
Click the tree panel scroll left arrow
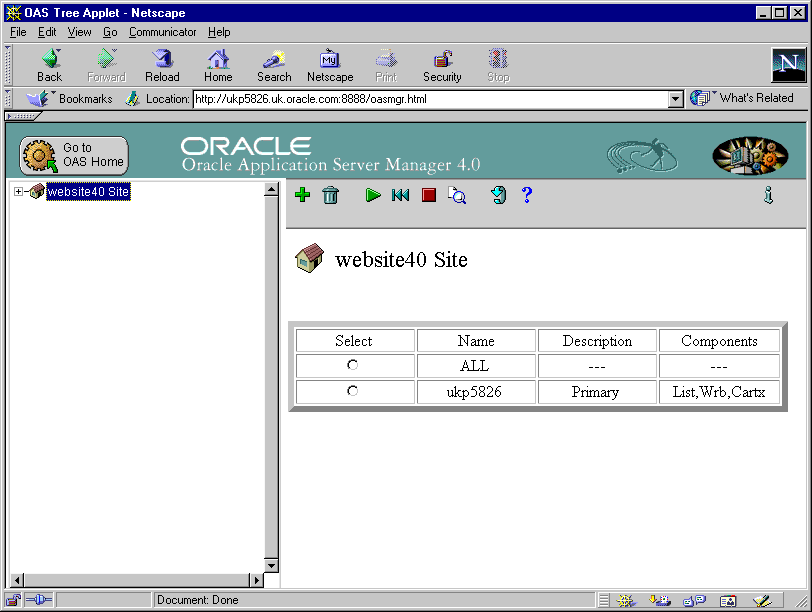click(x=17, y=580)
